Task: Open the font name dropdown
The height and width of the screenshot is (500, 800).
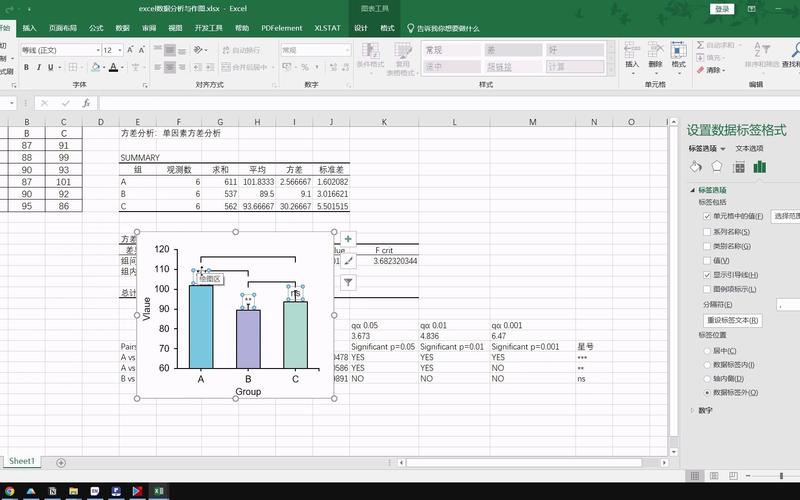Action: pos(98,50)
